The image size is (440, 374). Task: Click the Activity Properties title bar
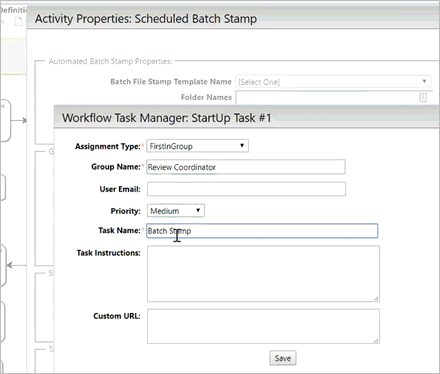[233, 19]
